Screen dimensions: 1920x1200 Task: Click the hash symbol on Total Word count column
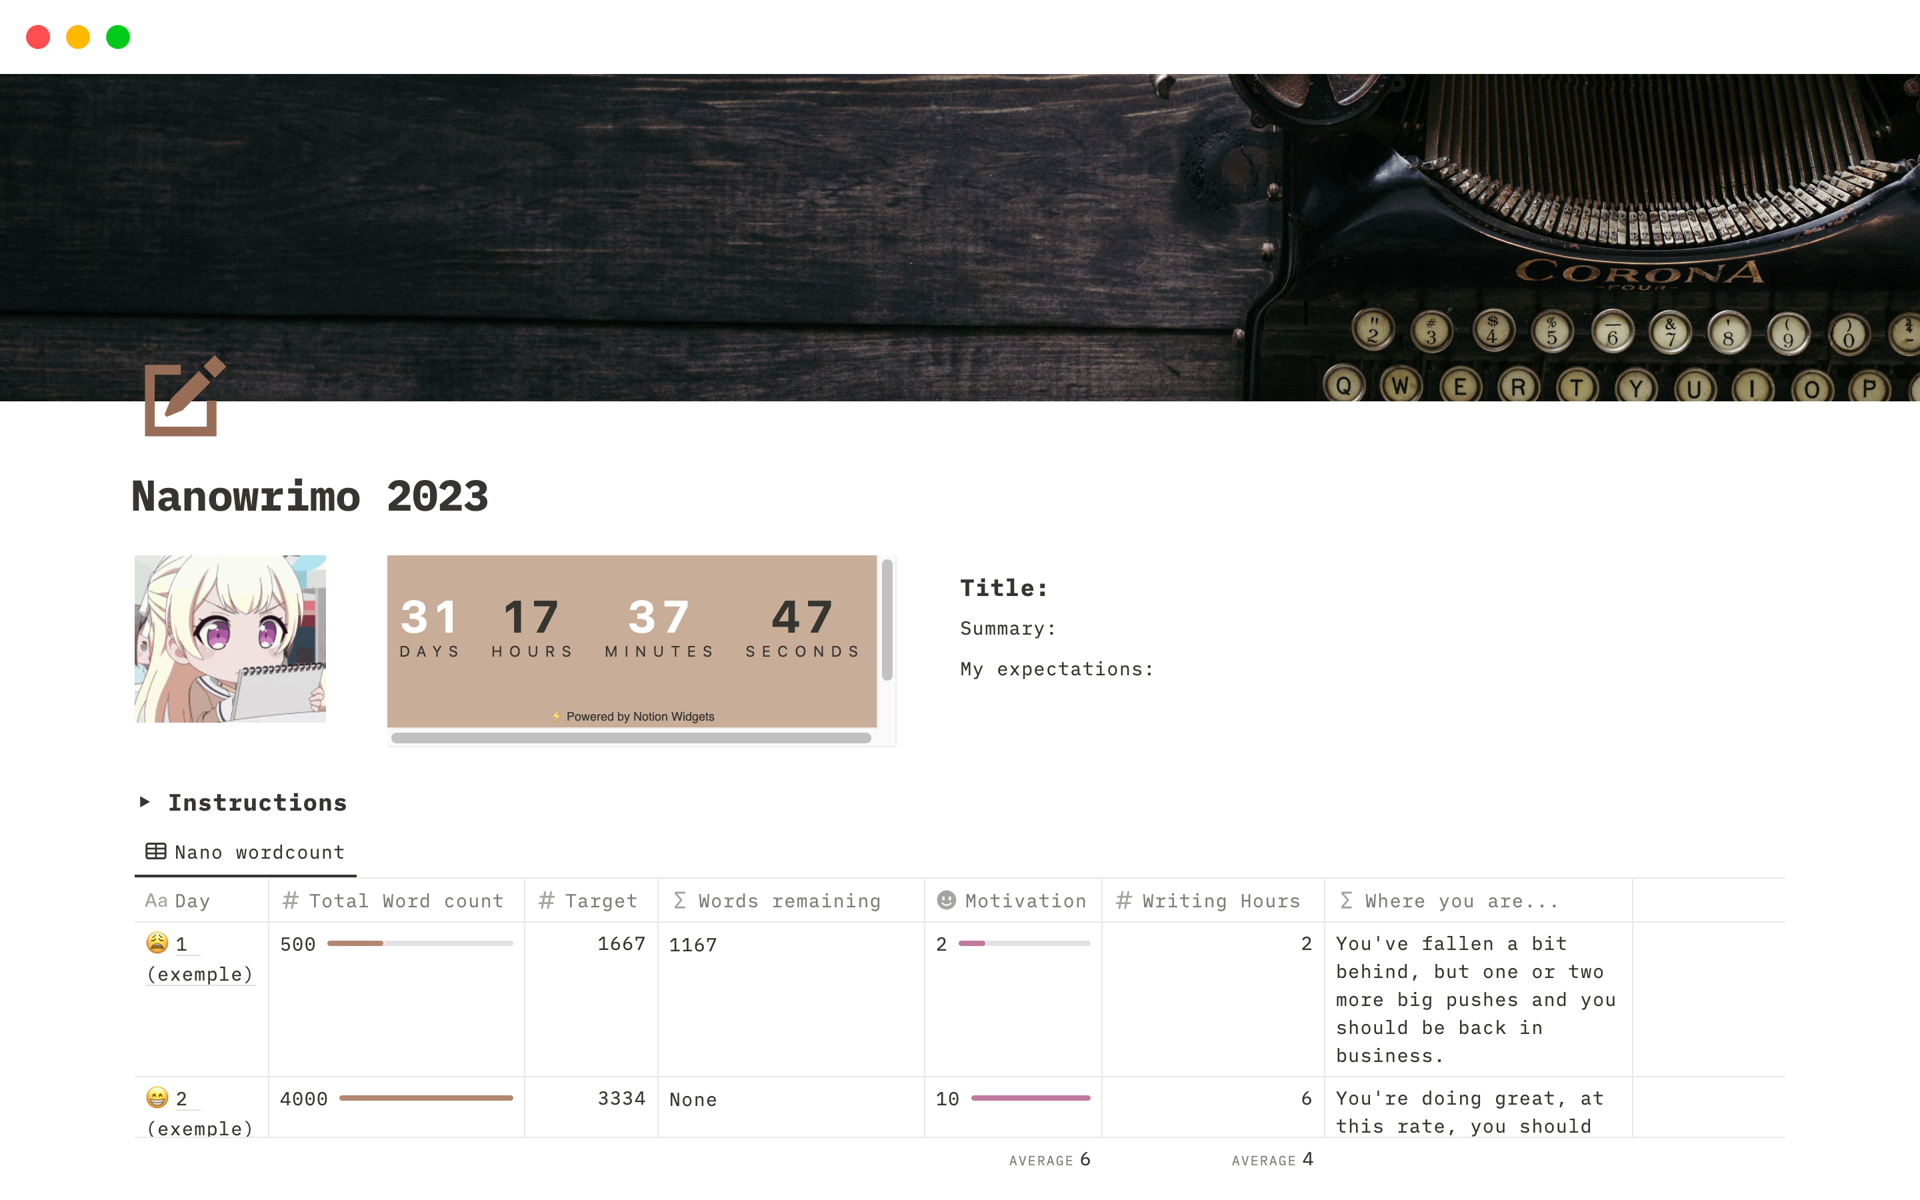pos(286,901)
